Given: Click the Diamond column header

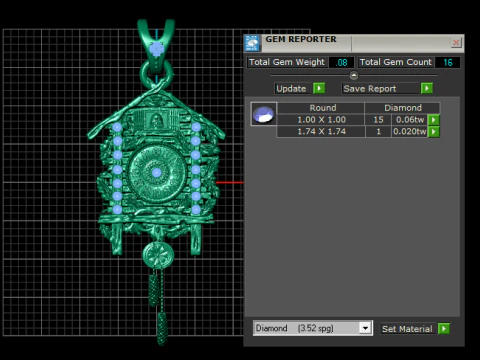Looking at the screenshot, I should [x=402, y=108].
